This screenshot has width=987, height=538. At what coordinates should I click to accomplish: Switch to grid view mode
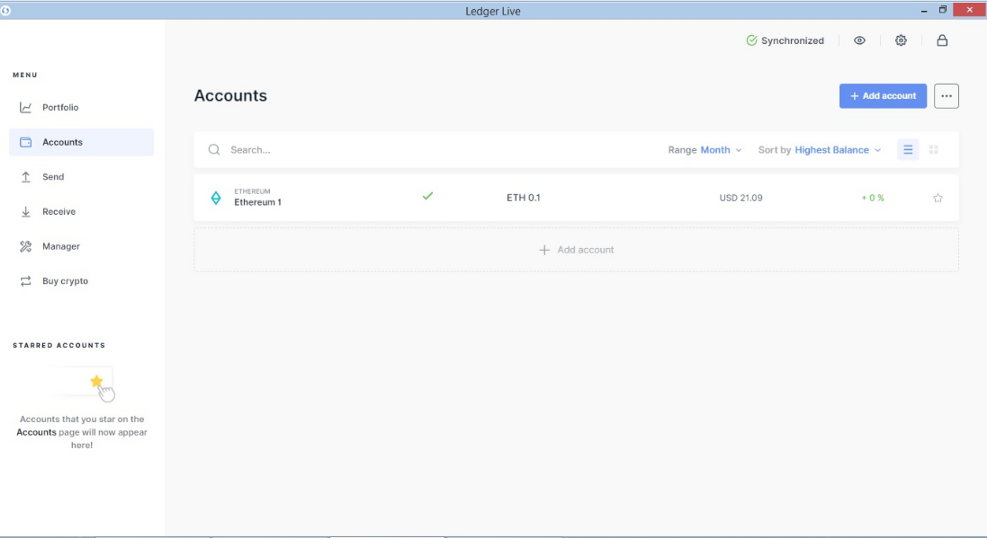[933, 150]
